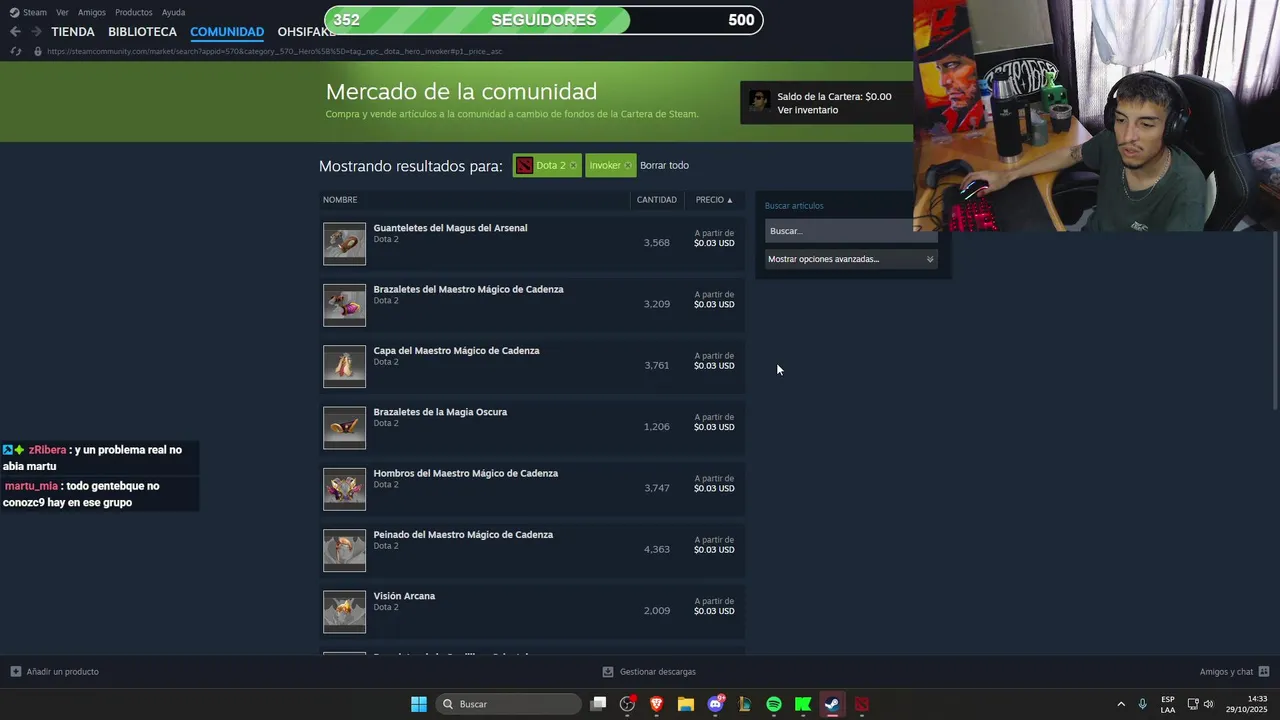Image resolution: width=1280 pixels, height=720 pixels.
Task: Click the wallet profile avatar
Action: [759, 100]
